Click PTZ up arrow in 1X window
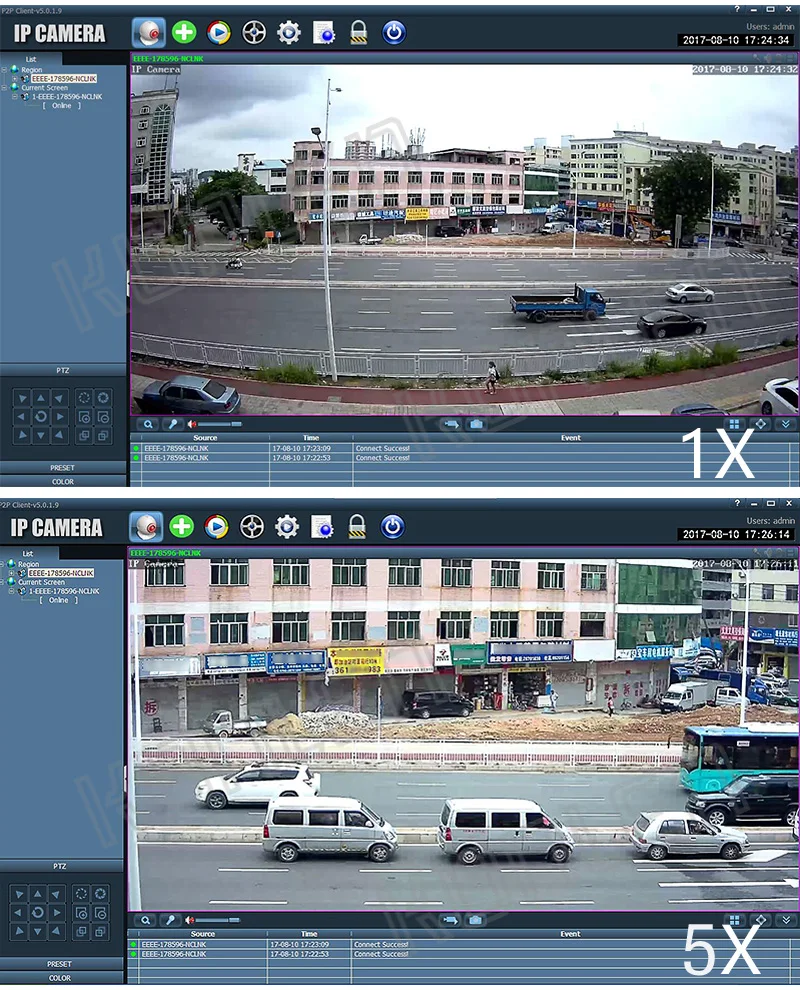 coord(40,398)
